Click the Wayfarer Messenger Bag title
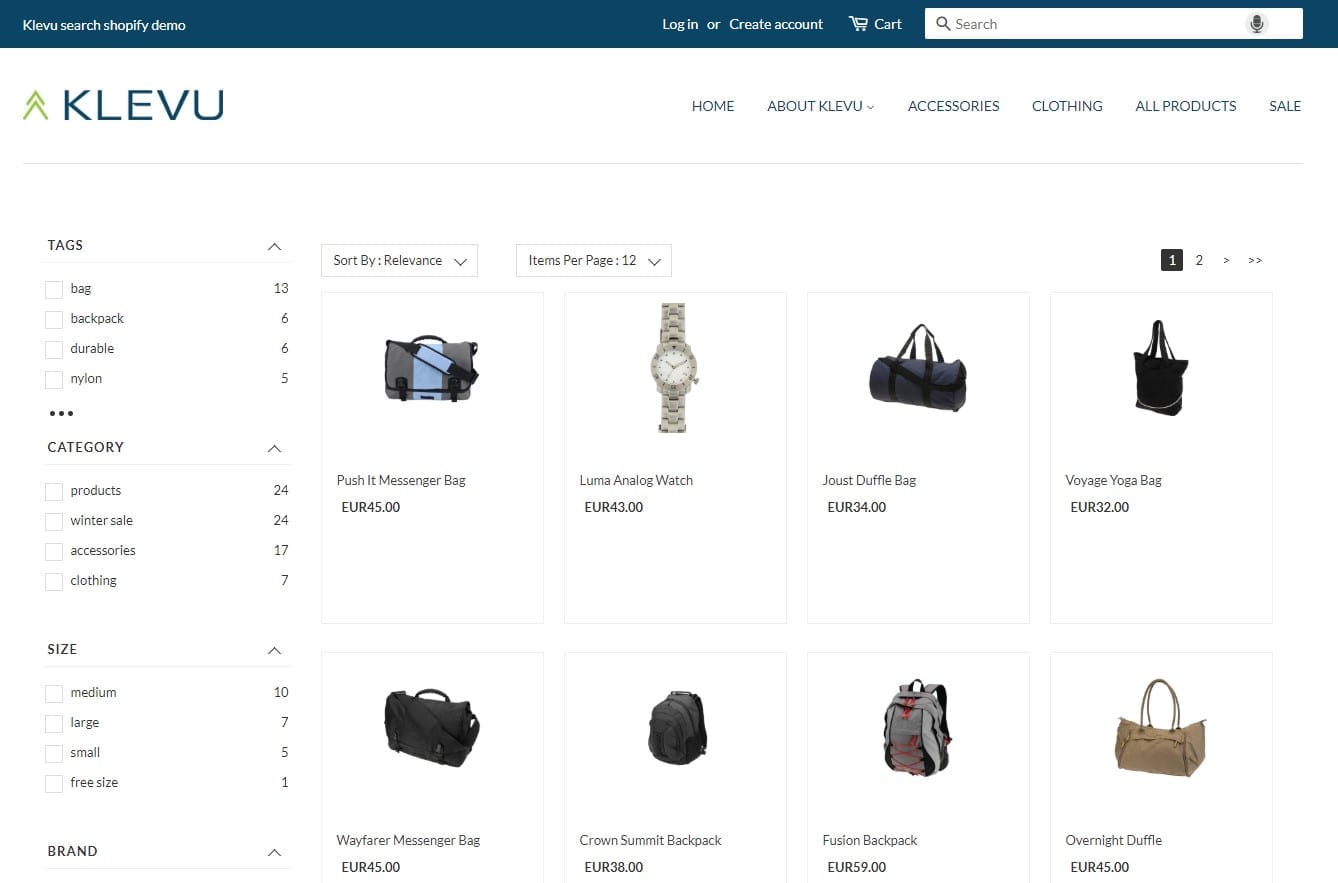Viewport: 1338px width, 883px height. click(408, 841)
